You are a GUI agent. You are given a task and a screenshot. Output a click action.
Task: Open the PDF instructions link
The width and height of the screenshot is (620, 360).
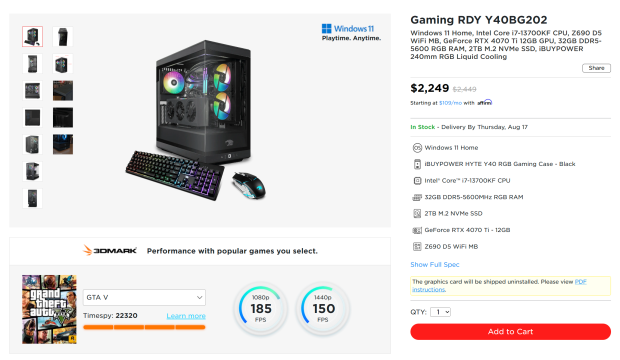click(499, 286)
